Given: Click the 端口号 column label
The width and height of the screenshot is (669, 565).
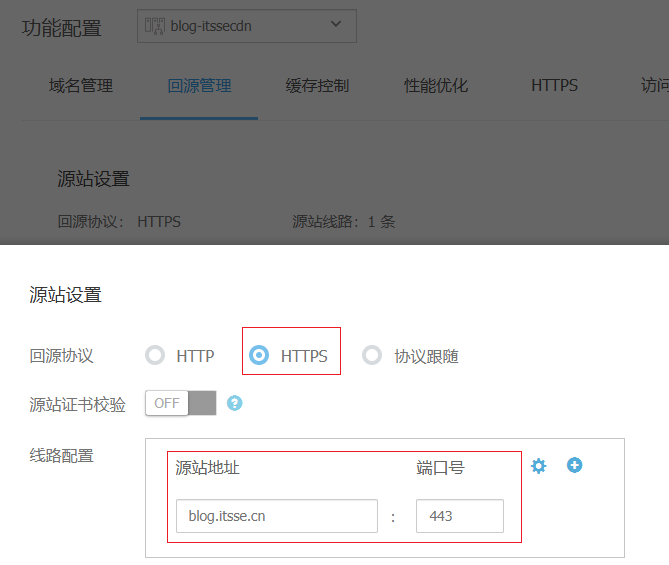Looking at the screenshot, I should [440, 468].
